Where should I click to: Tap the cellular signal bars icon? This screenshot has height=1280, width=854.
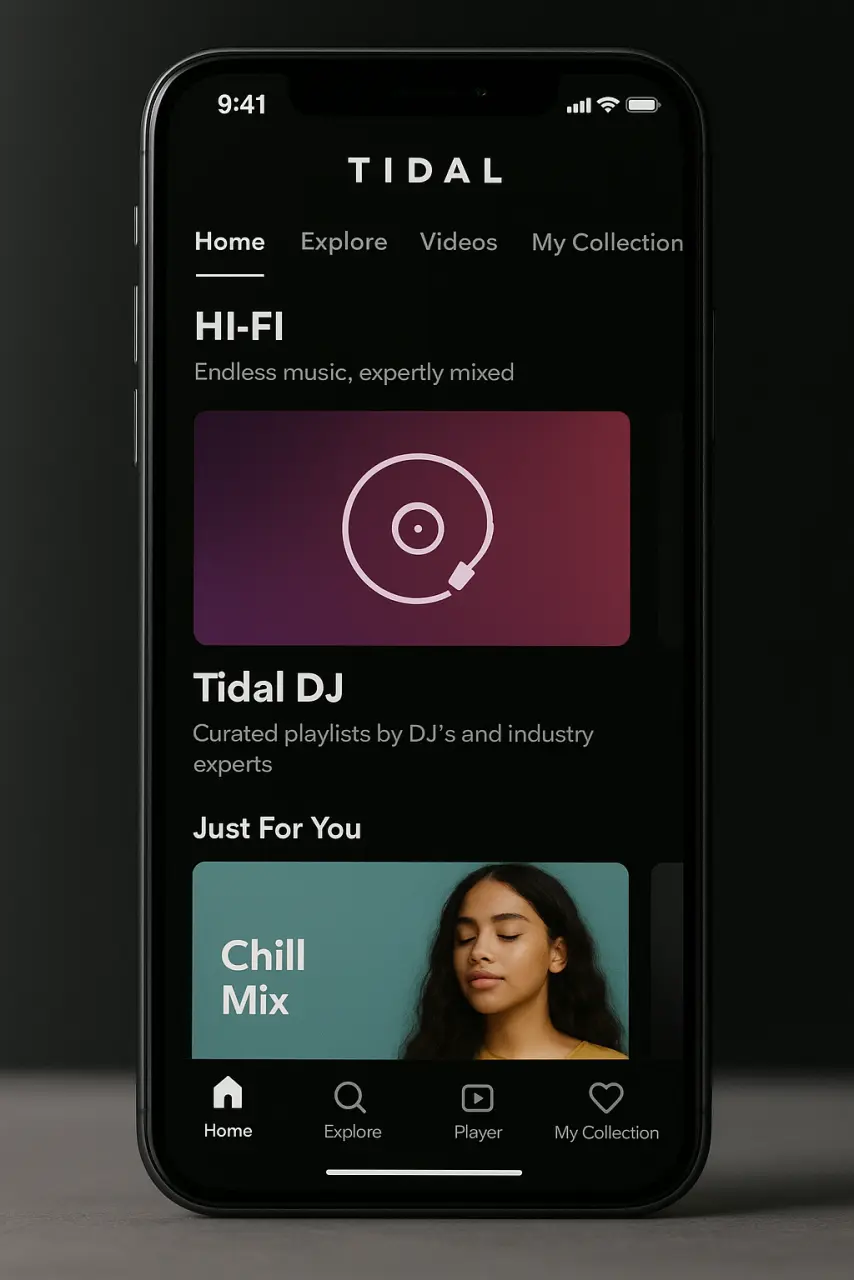579,106
